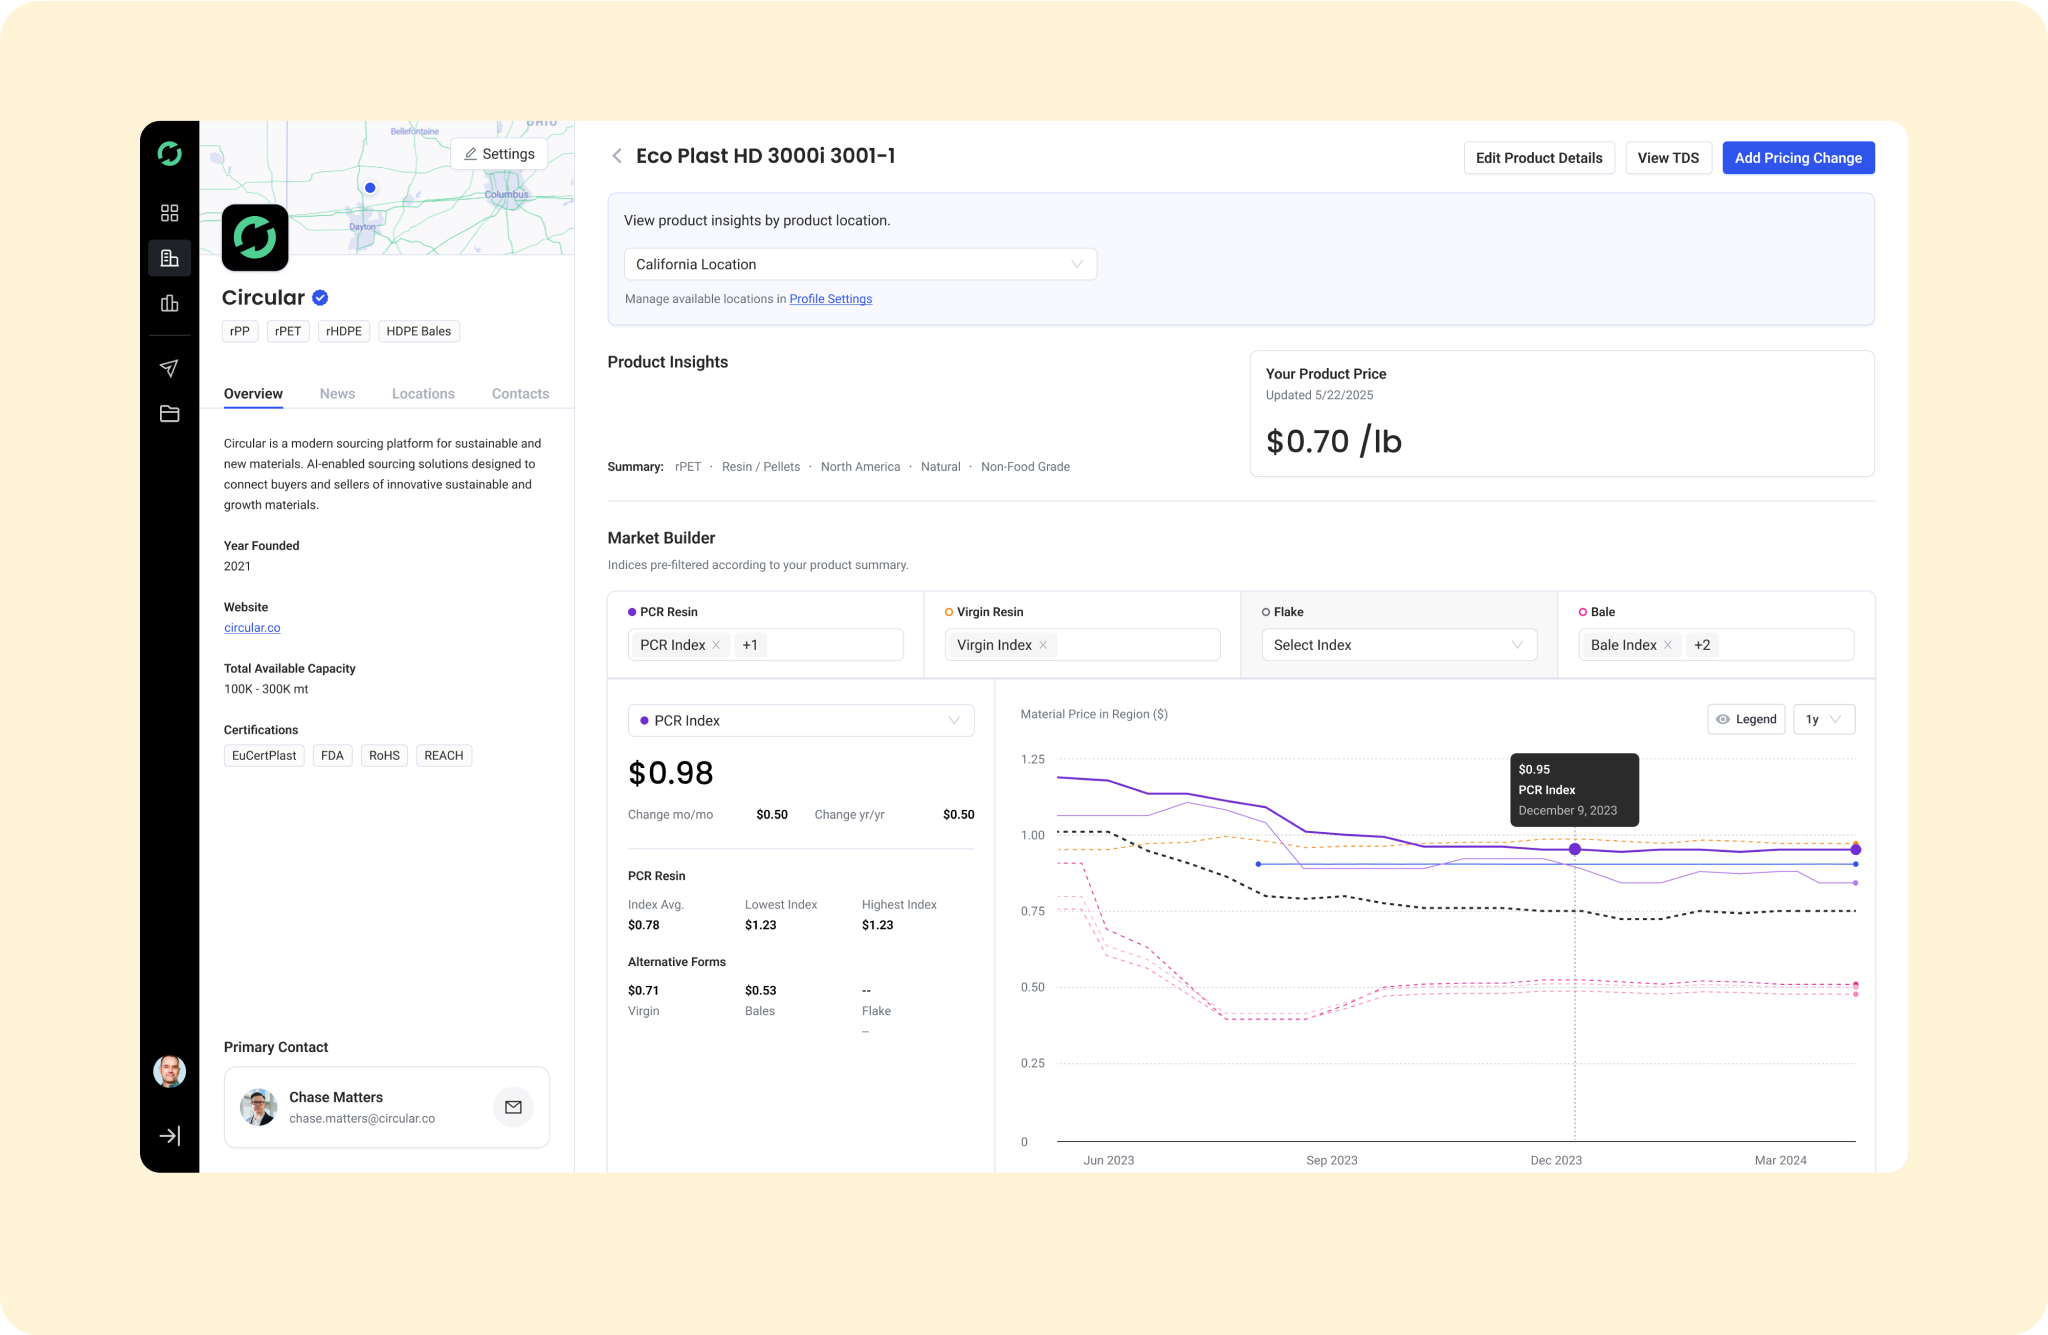Open the Flake Select Index dropdown

point(1398,645)
